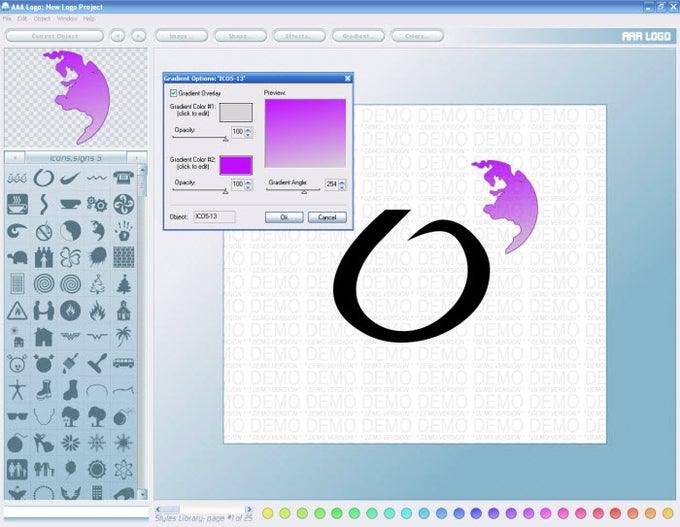Viewport: 680px width, 527px height.
Task: Confirm gradient with Ok button
Action: coord(284,217)
